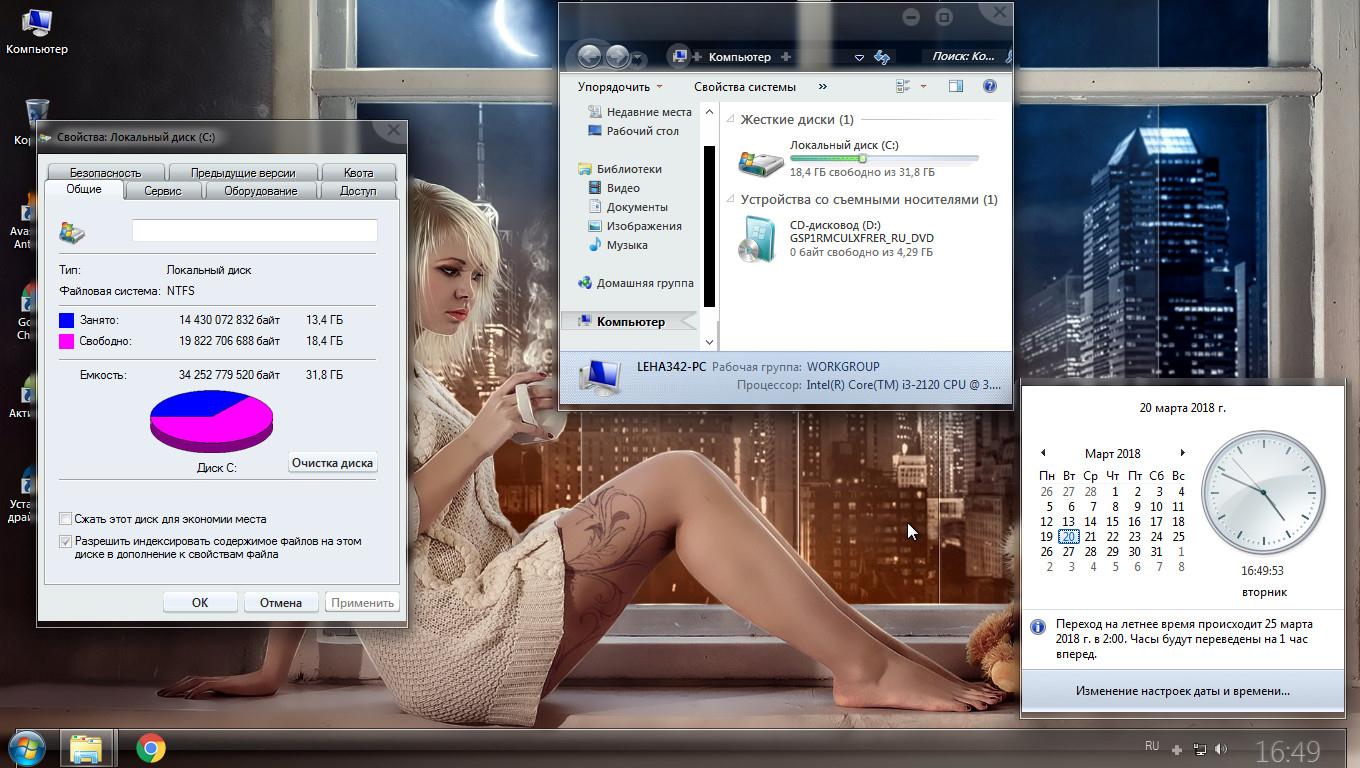Viewport: 1360px width, 768px height.
Task: Click the RU language indicator
Action: 1152,746
